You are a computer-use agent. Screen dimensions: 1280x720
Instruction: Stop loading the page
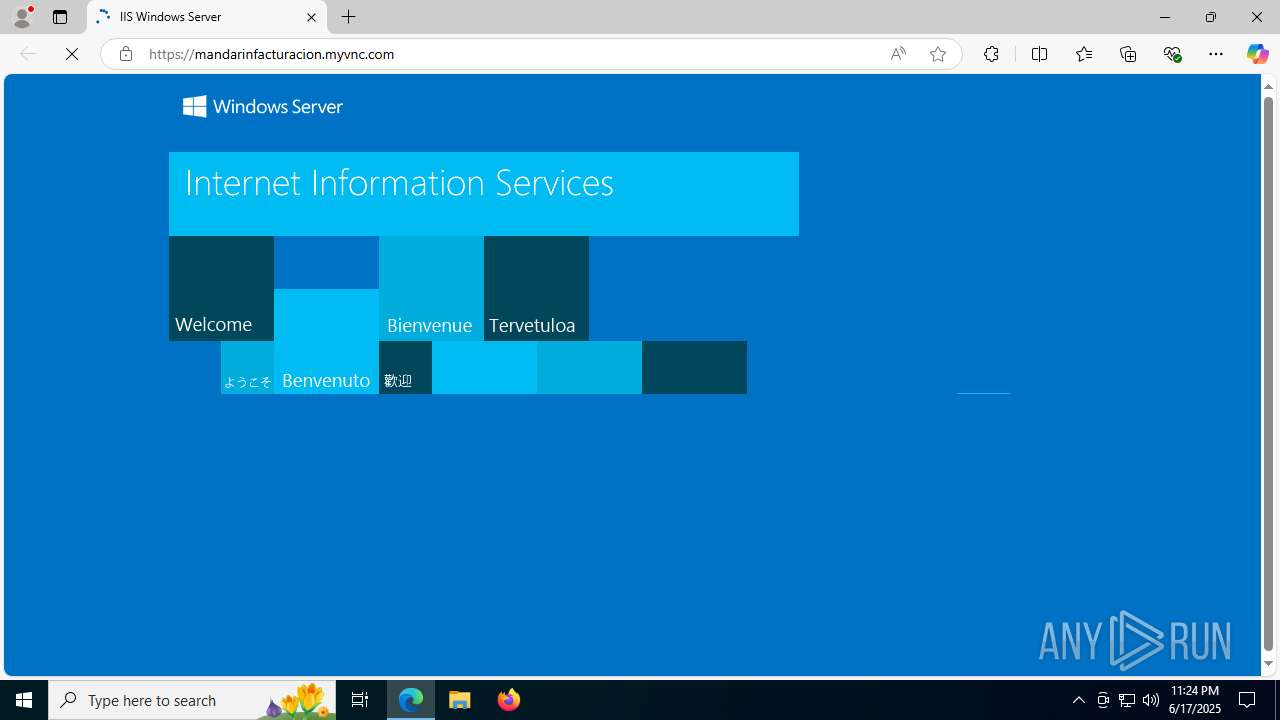coord(72,54)
